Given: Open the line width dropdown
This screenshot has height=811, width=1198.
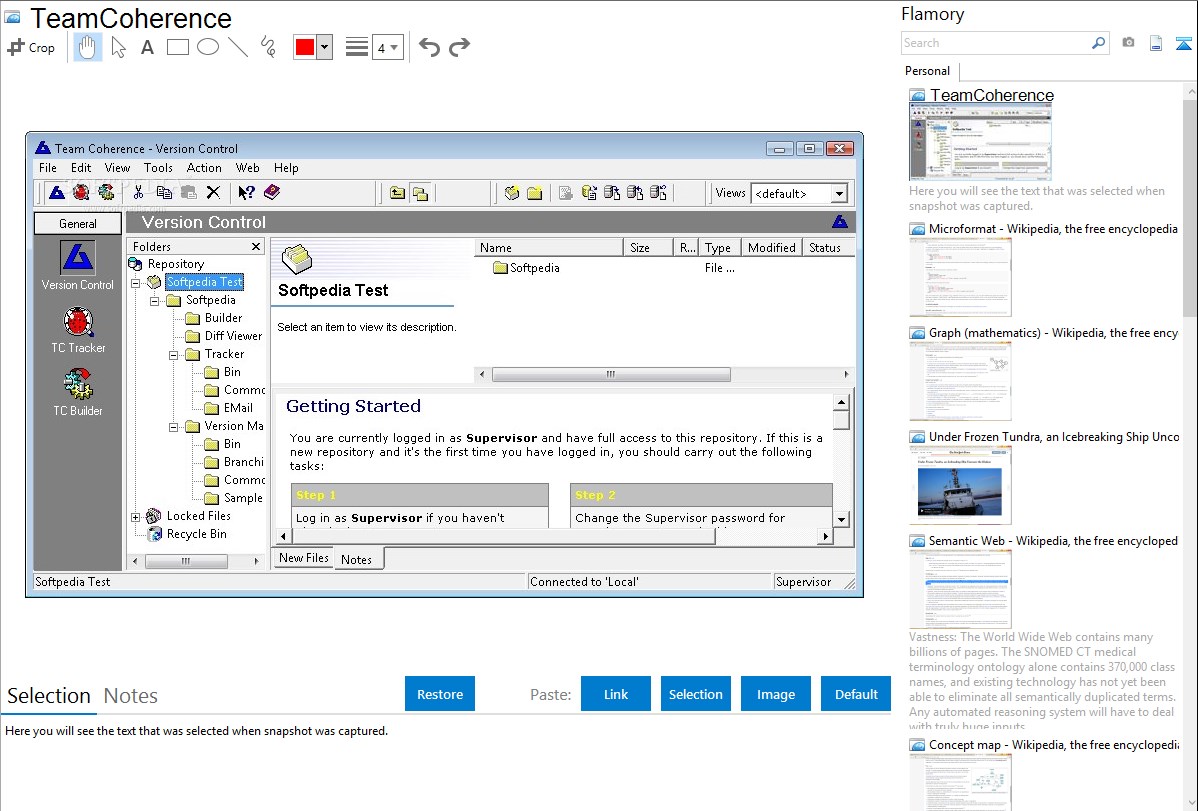Looking at the screenshot, I should point(387,47).
